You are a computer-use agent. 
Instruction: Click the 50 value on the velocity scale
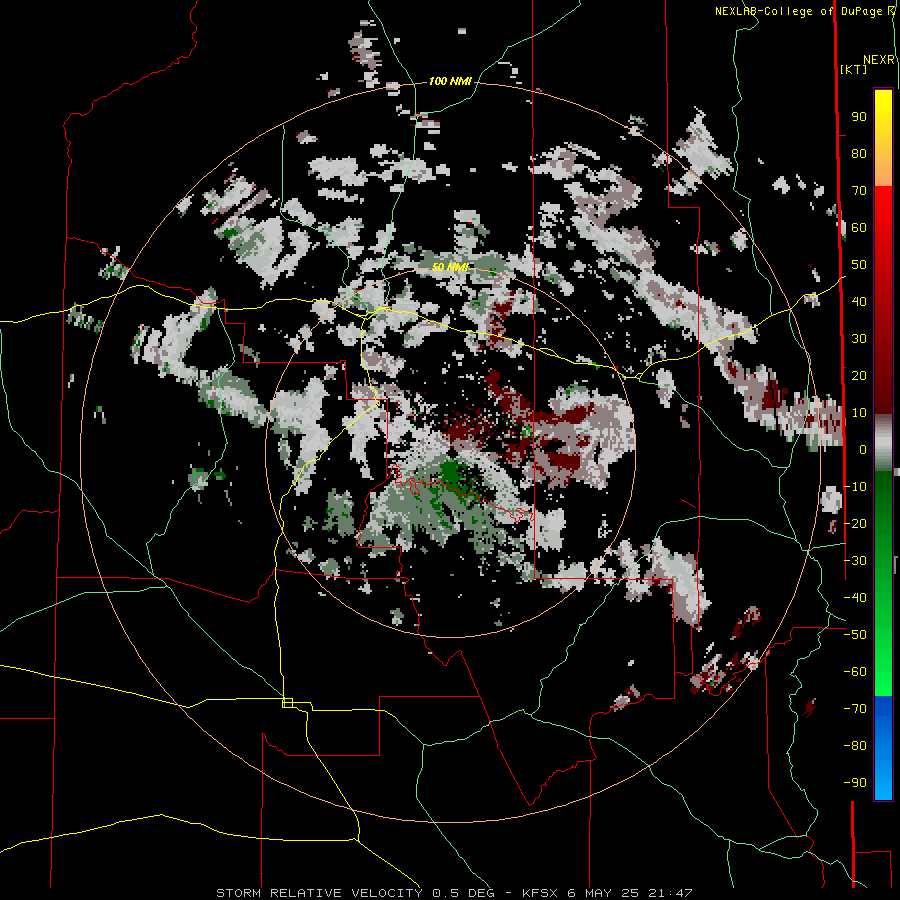pos(859,265)
